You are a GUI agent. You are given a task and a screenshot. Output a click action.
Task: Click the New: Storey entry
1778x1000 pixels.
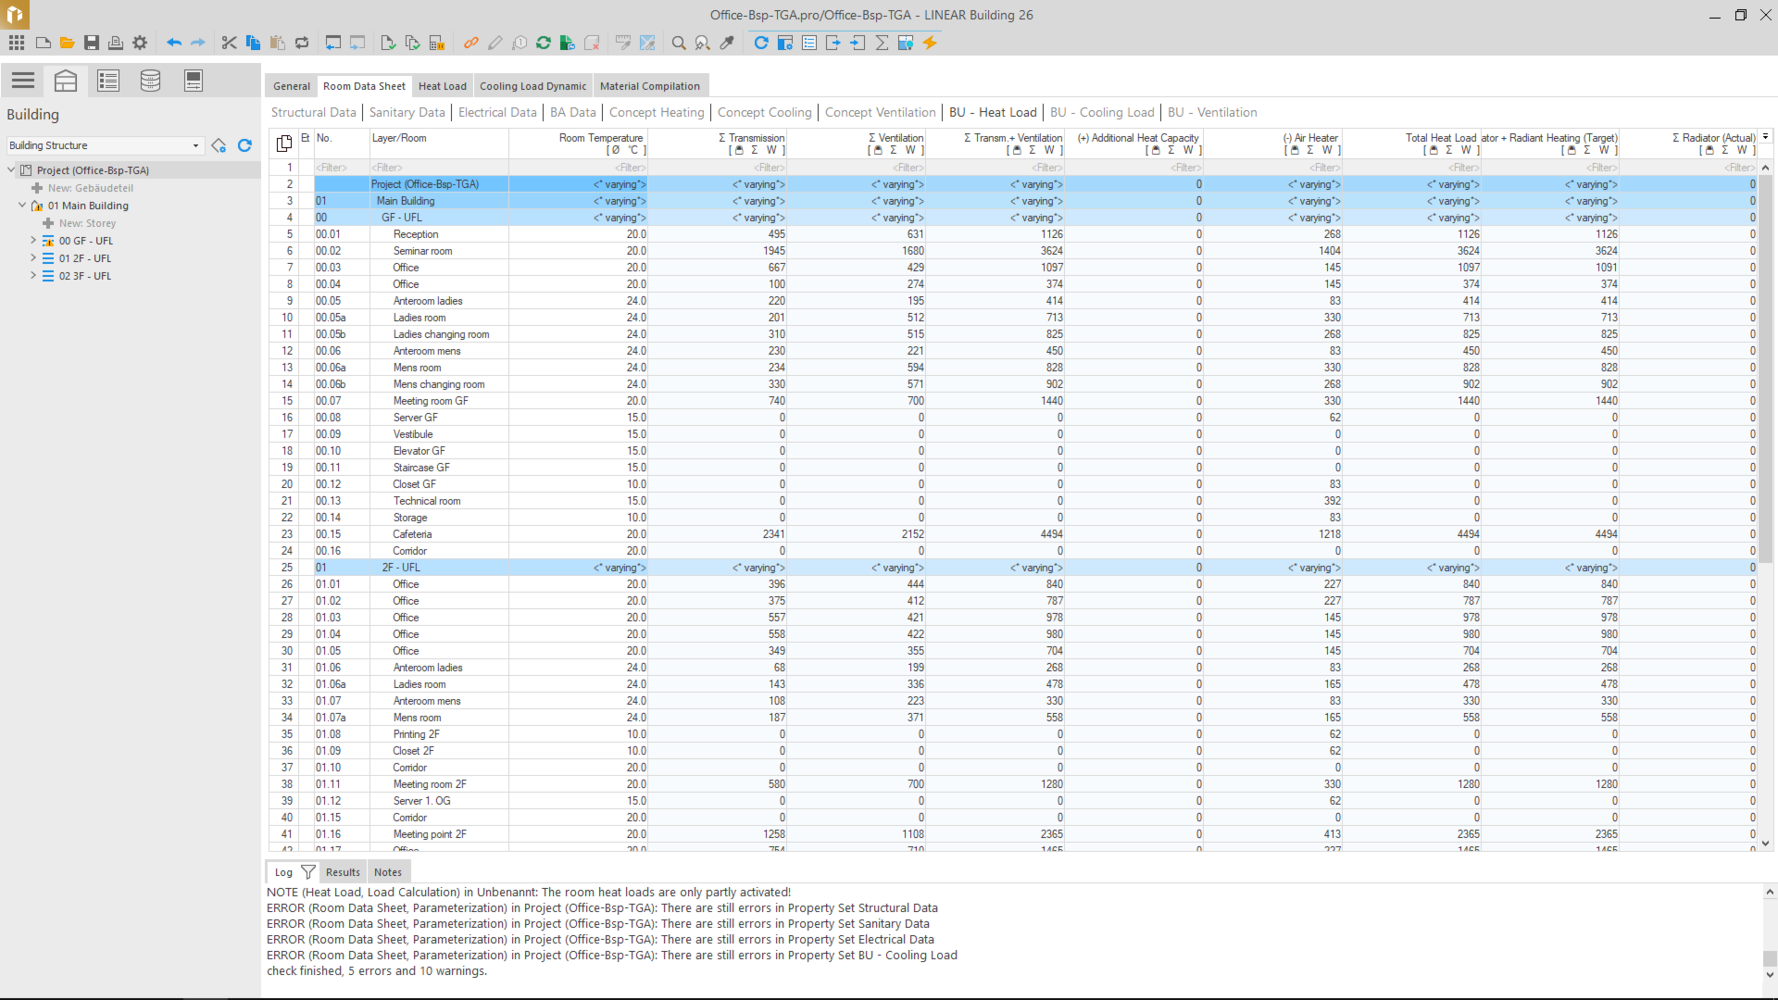pos(87,223)
